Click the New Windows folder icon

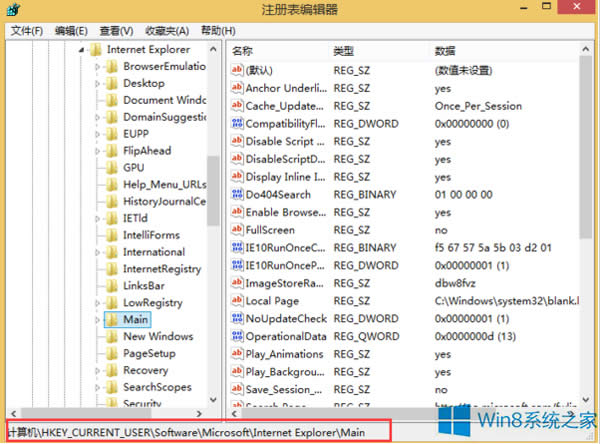(112, 336)
